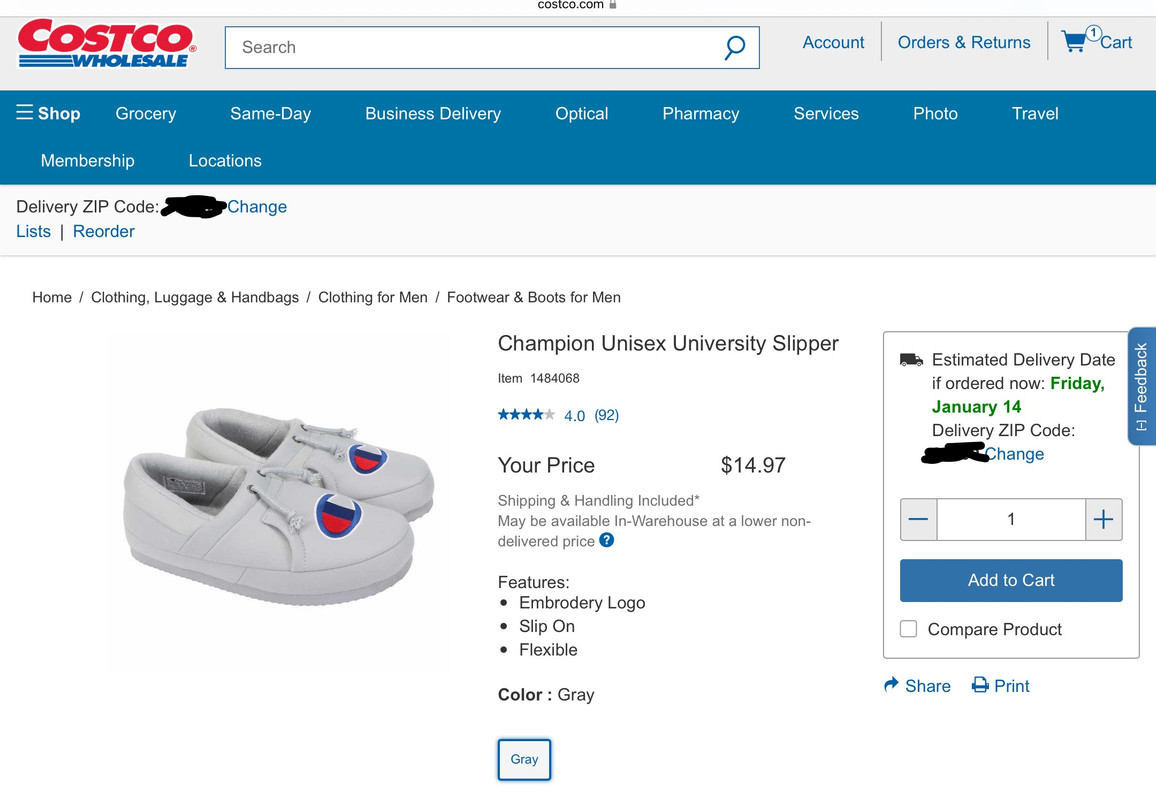Open the Grocery menu item

click(x=146, y=113)
